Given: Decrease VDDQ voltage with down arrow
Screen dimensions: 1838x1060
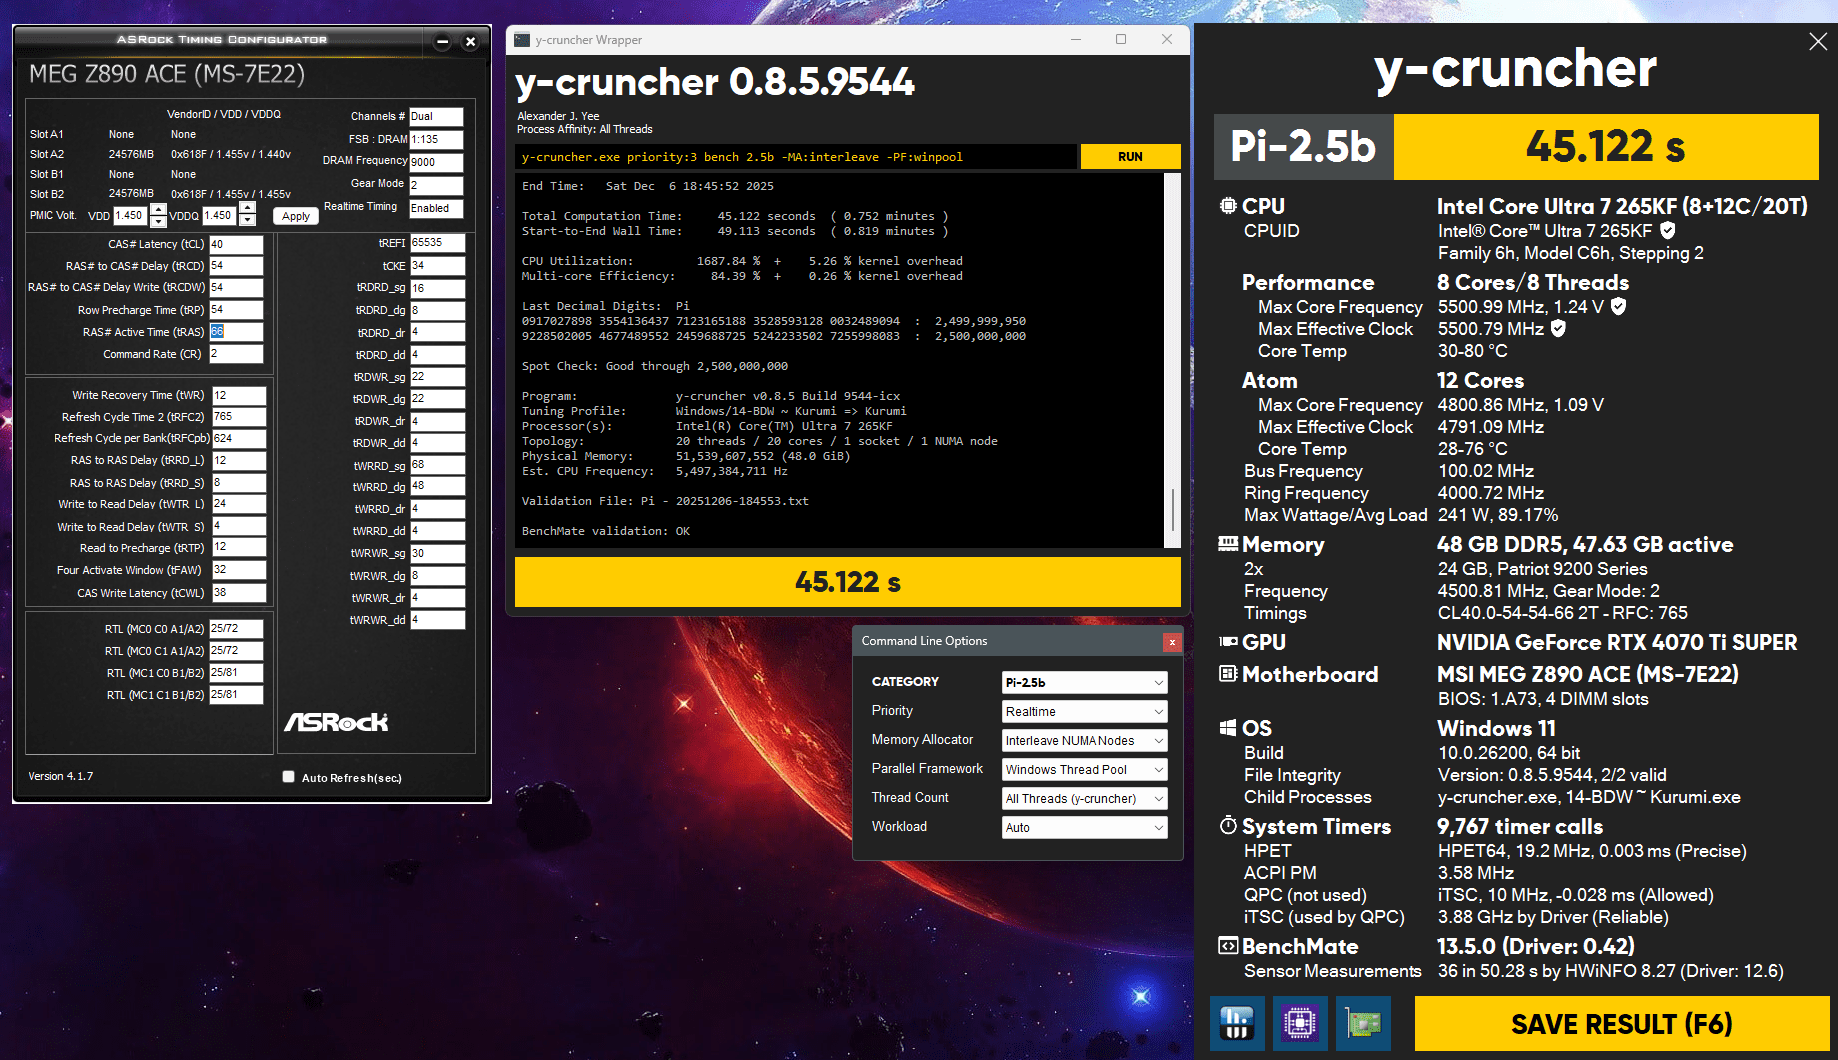Looking at the screenshot, I should pyautogui.click(x=248, y=221).
